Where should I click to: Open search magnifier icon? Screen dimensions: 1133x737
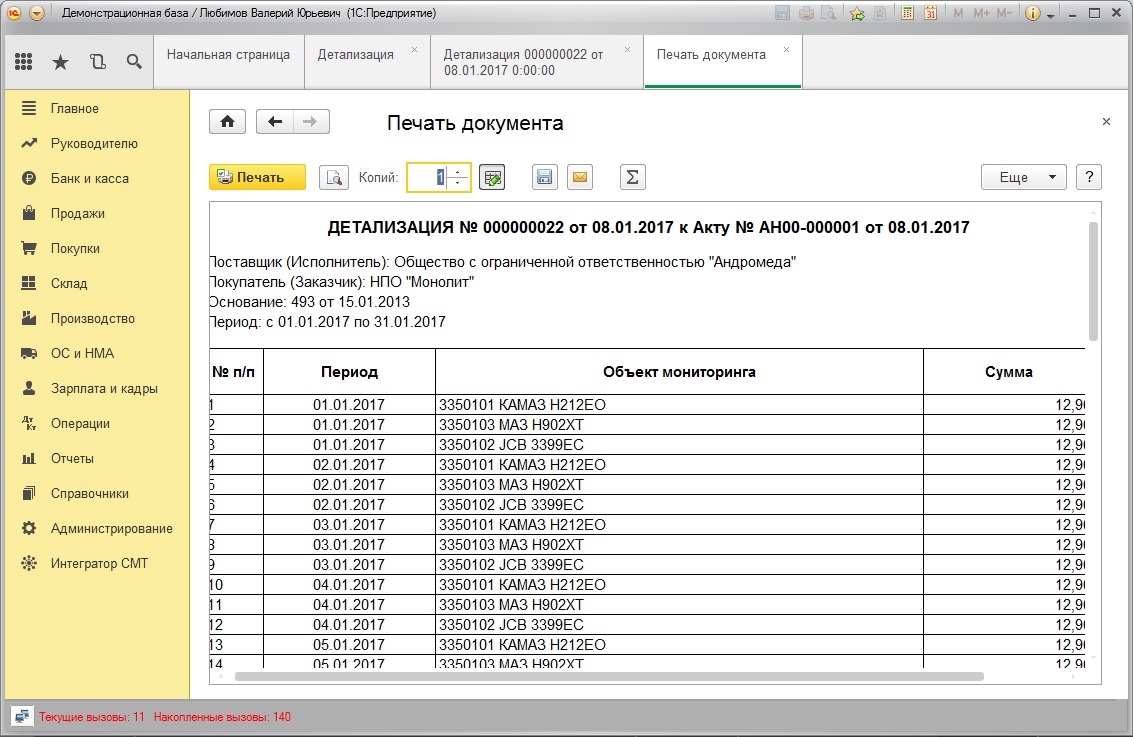tap(134, 62)
